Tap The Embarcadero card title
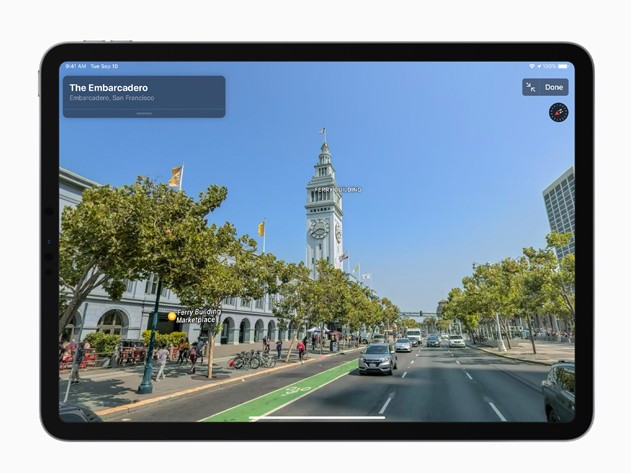Image resolution: width=631 pixels, height=473 pixels. (x=109, y=88)
